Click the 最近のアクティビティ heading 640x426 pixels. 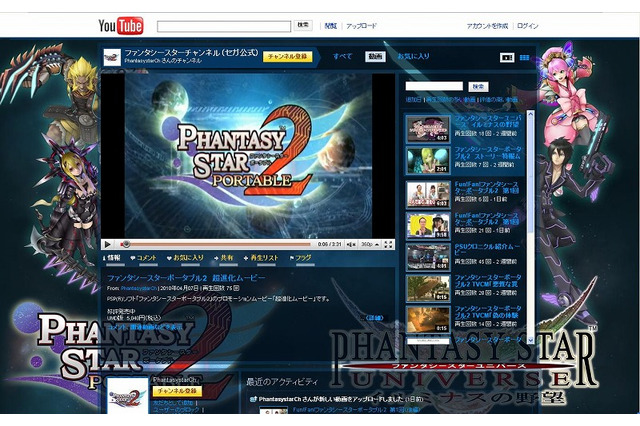tap(282, 382)
